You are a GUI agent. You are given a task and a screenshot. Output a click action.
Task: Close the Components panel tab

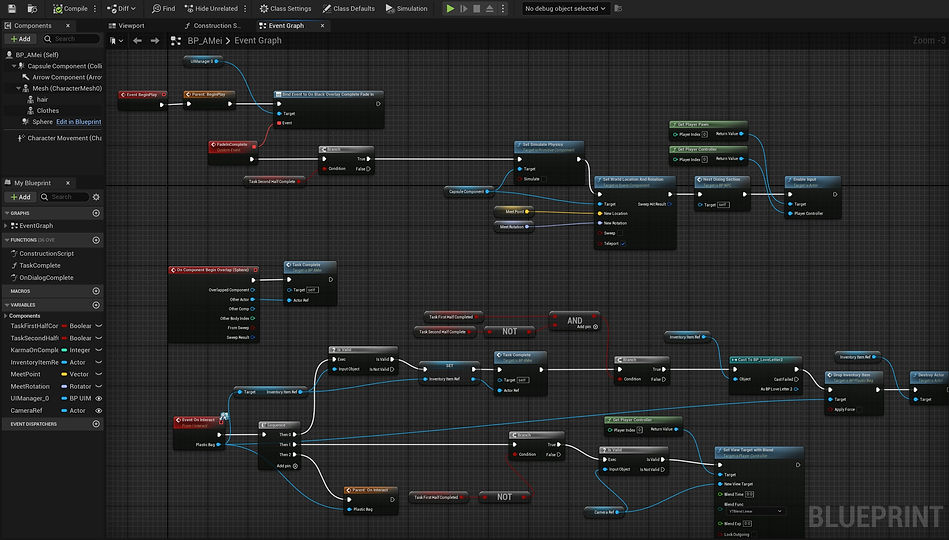click(x=68, y=25)
